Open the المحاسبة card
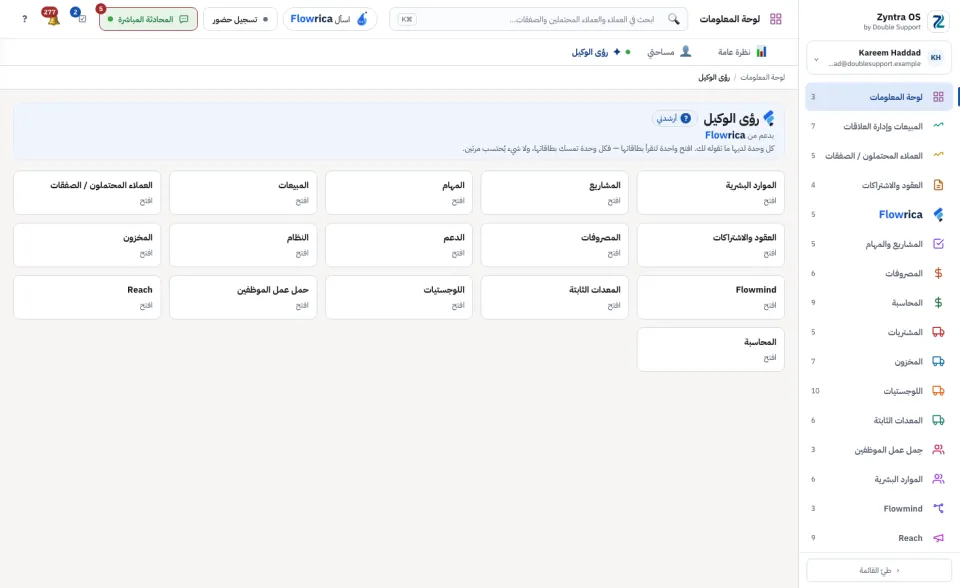Image resolution: width=960 pixels, height=588 pixels. (711, 350)
